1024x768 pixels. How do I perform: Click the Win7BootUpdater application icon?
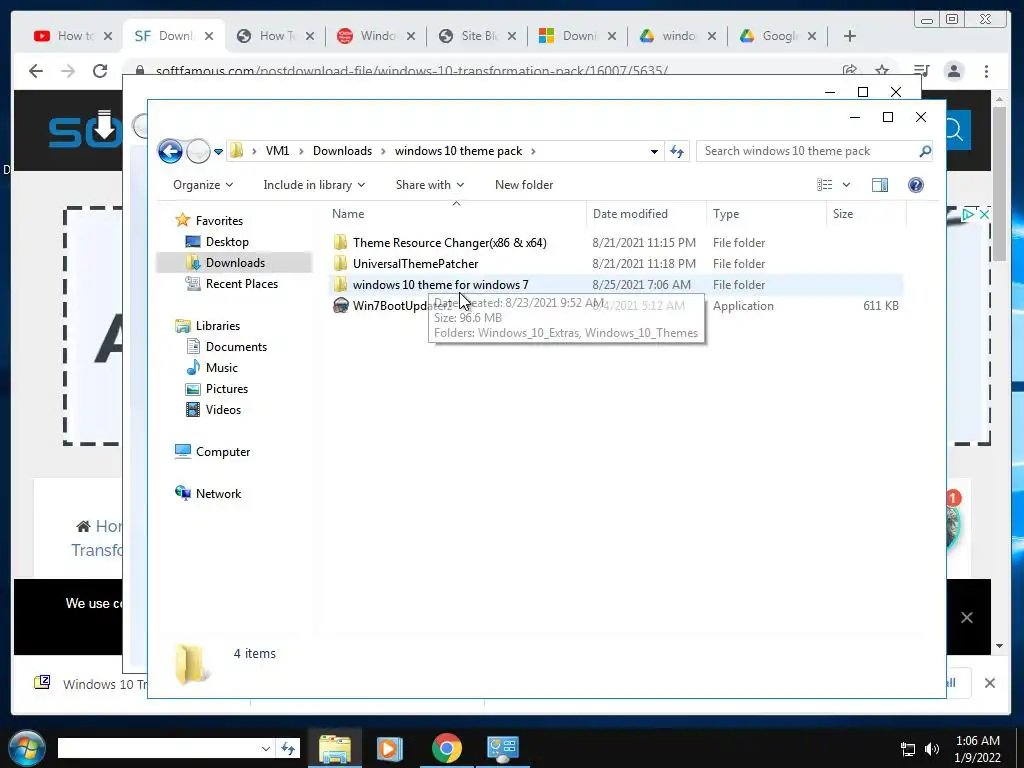point(340,306)
